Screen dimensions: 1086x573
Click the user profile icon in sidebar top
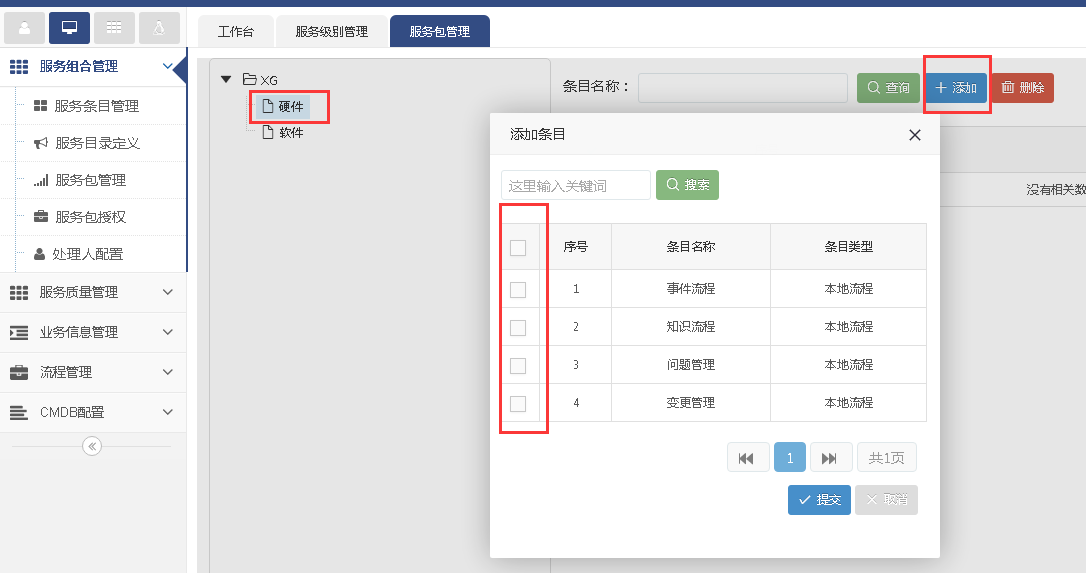tap(24, 28)
